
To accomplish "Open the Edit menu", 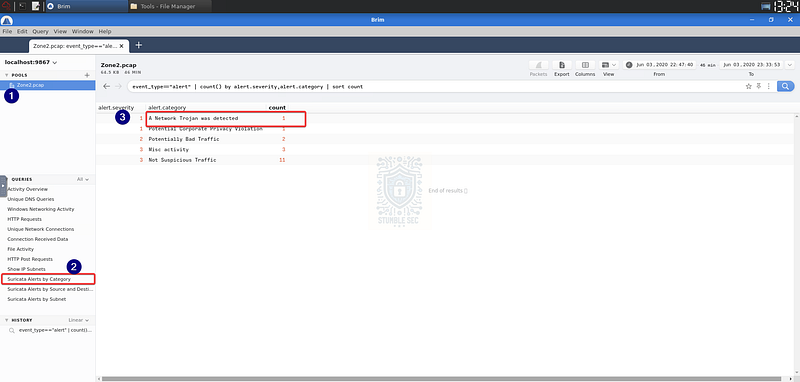I will point(22,31).
